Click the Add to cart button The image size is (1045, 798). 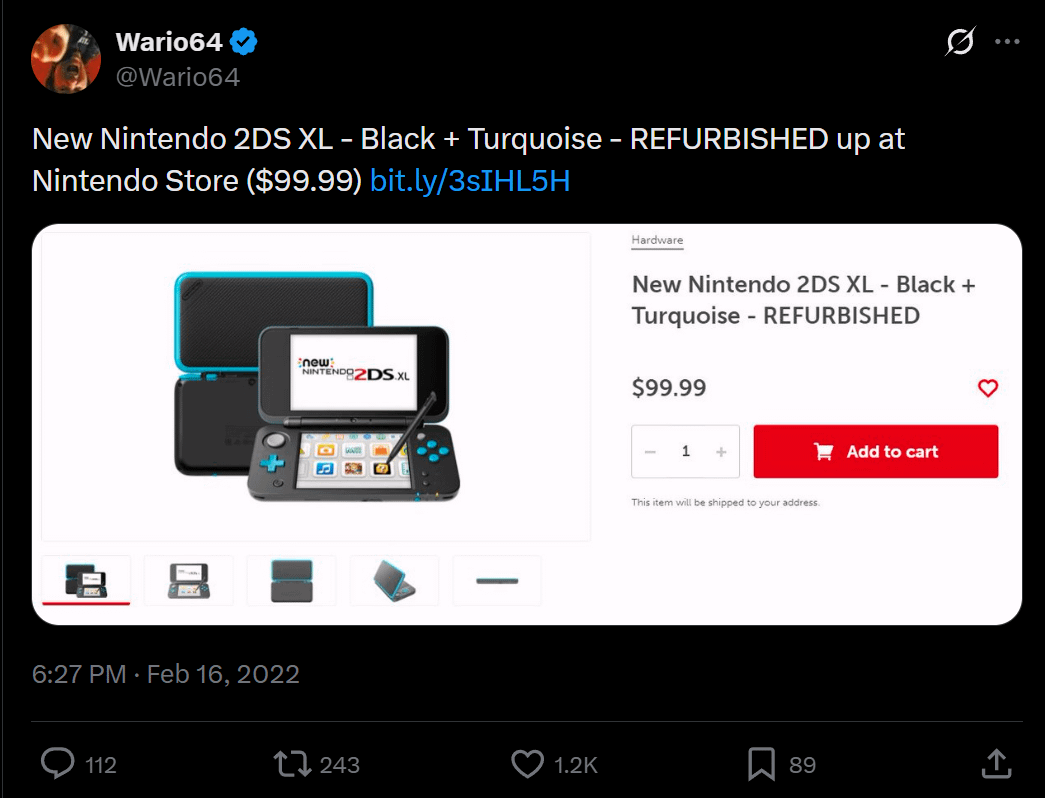pyautogui.click(x=876, y=451)
